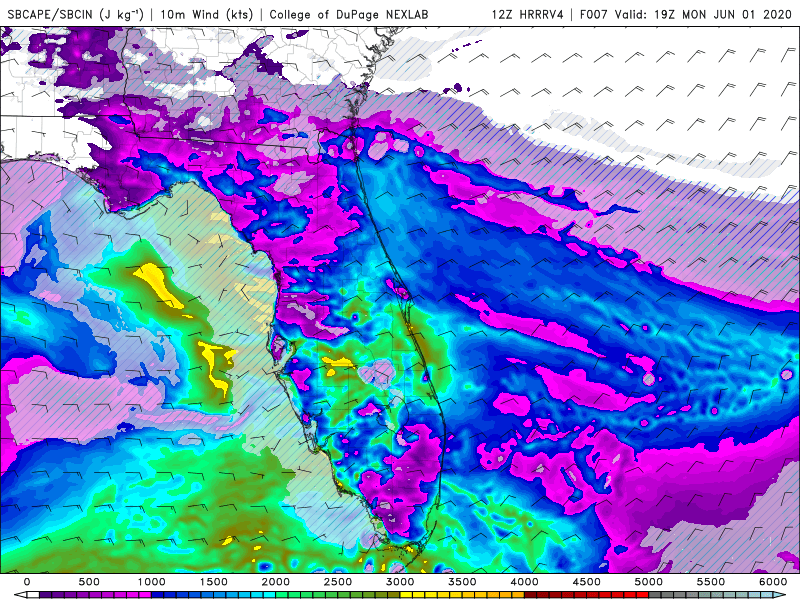The height and width of the screenshot is (600, 800).
Task: Click the 6000 value on the color scale
Action: [773, 582]
